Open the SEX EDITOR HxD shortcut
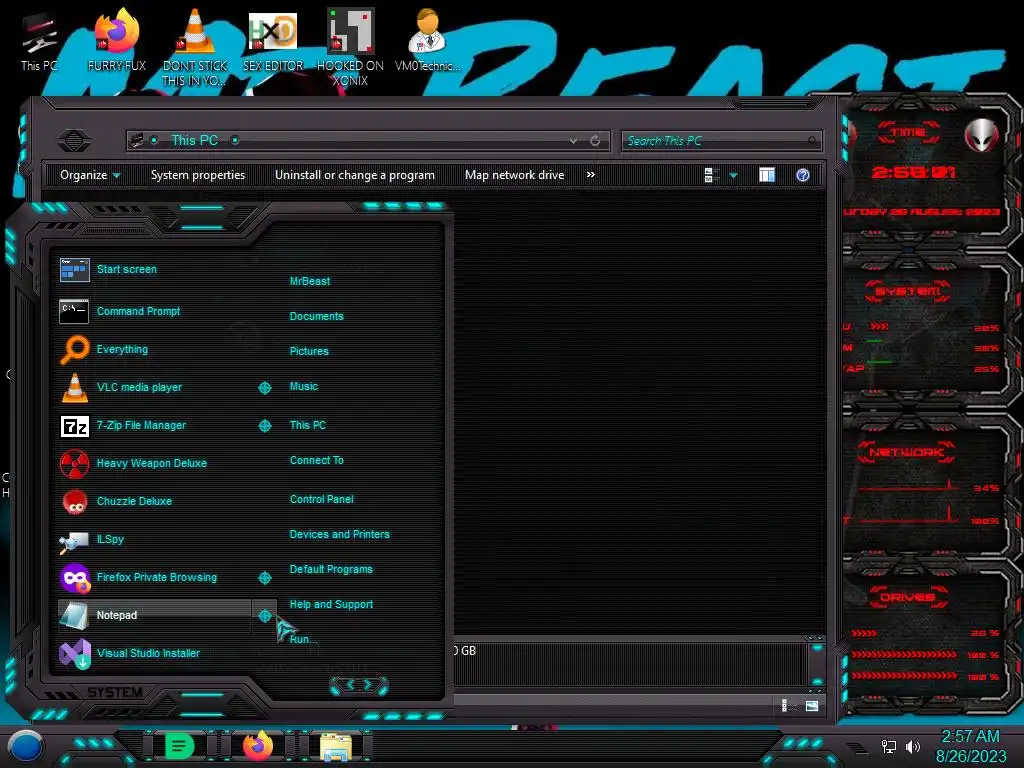Viewport: 1024px width, 768px height. [273, 43]
